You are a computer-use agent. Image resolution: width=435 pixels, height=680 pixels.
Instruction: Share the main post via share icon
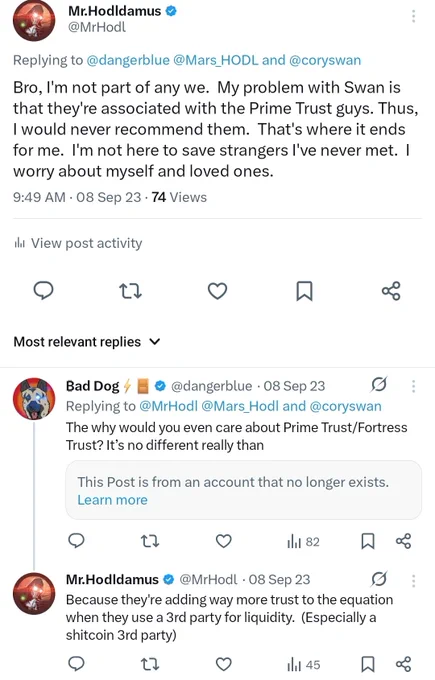(391, 291)
